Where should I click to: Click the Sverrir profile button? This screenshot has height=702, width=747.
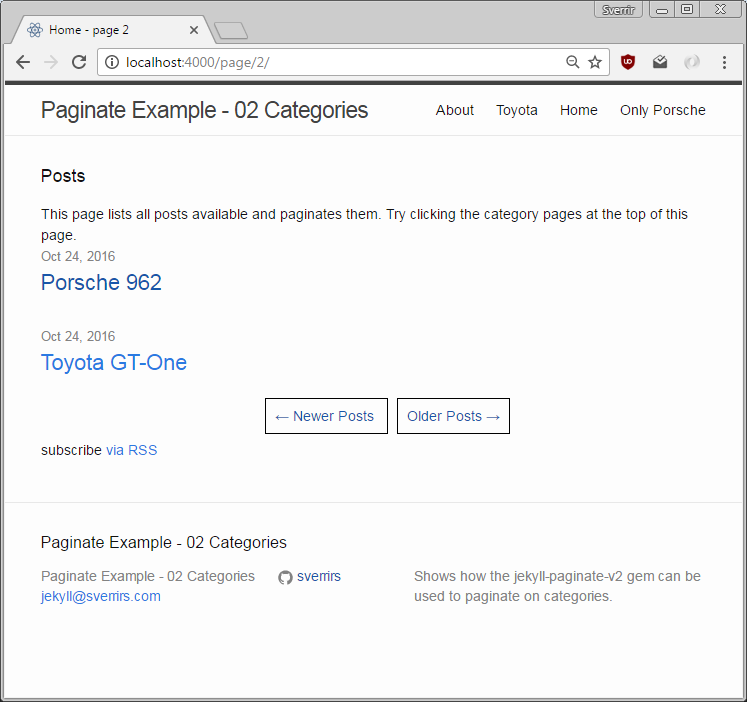[x=618, y=10]
